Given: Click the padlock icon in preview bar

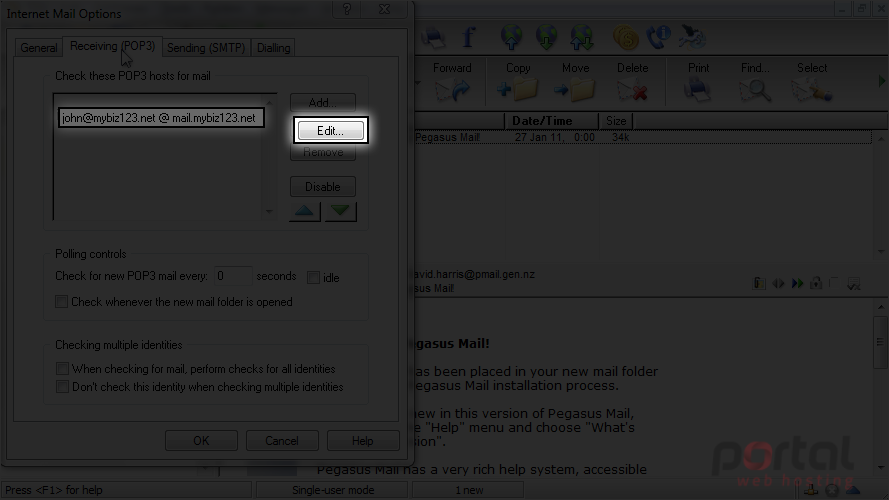Looking at the screenshot, I should 816,283.
